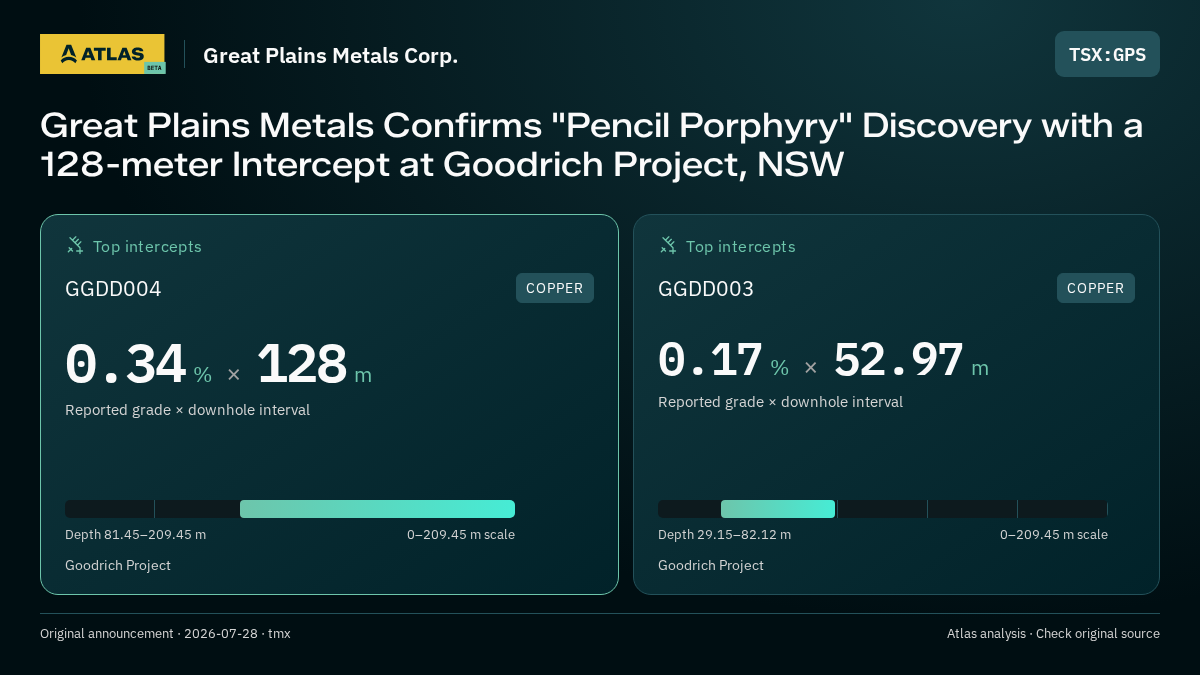The image size is (1200, 675).
Task: Click the Pencil Porphyry headline
Action: [x=592, y=145]
